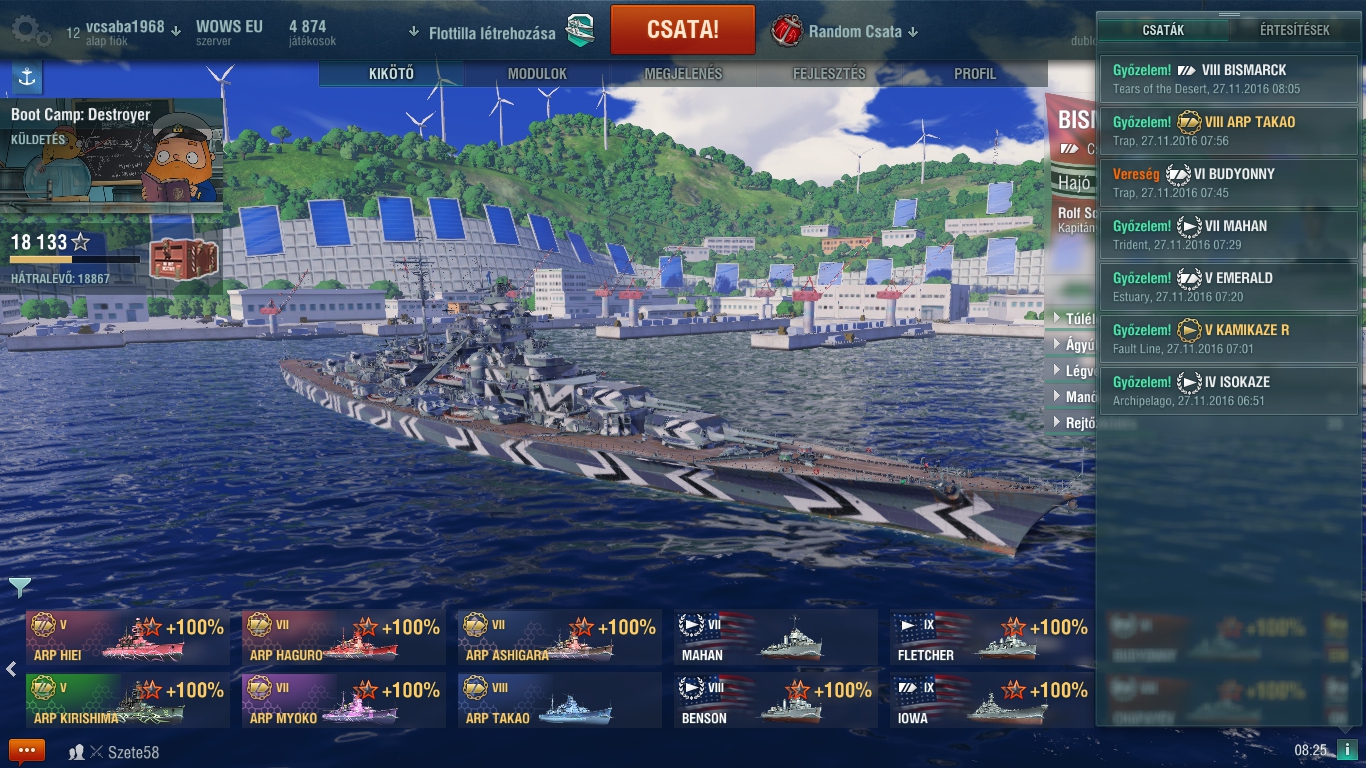Expand the vcsaba1968 account dropdown
Image resolution: width=1366 pixels, height=768 pixels.
pos(176,30)
